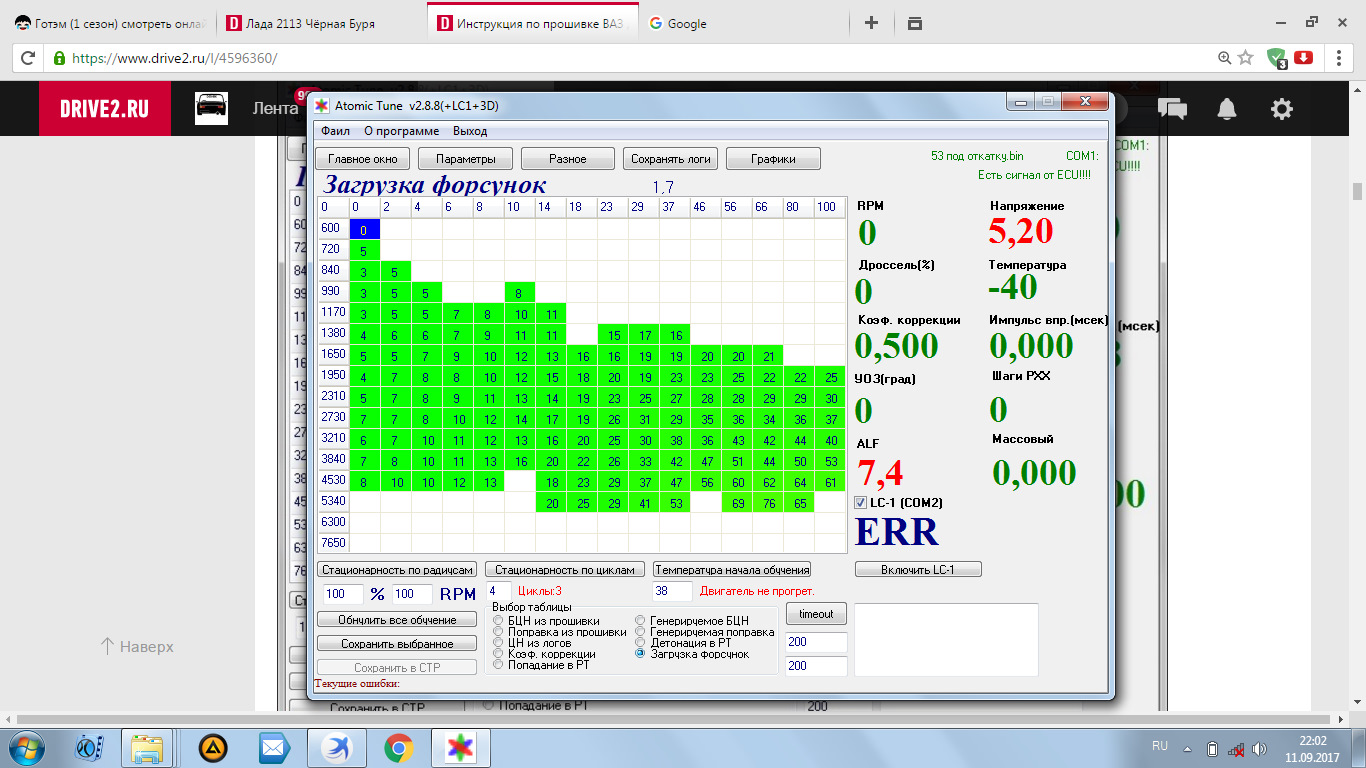
Task: Select the Попадание в РТ radio in Atomic Tune
Action: [499, 665]
